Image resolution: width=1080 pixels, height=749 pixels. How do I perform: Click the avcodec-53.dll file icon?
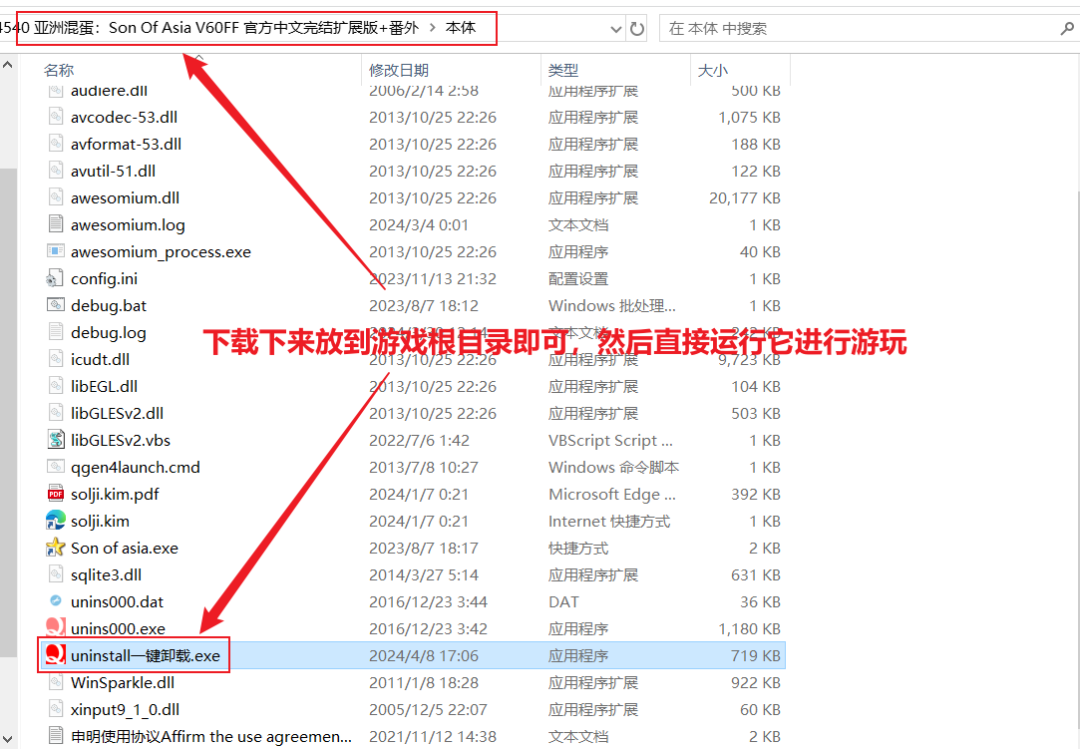(56, 117)
